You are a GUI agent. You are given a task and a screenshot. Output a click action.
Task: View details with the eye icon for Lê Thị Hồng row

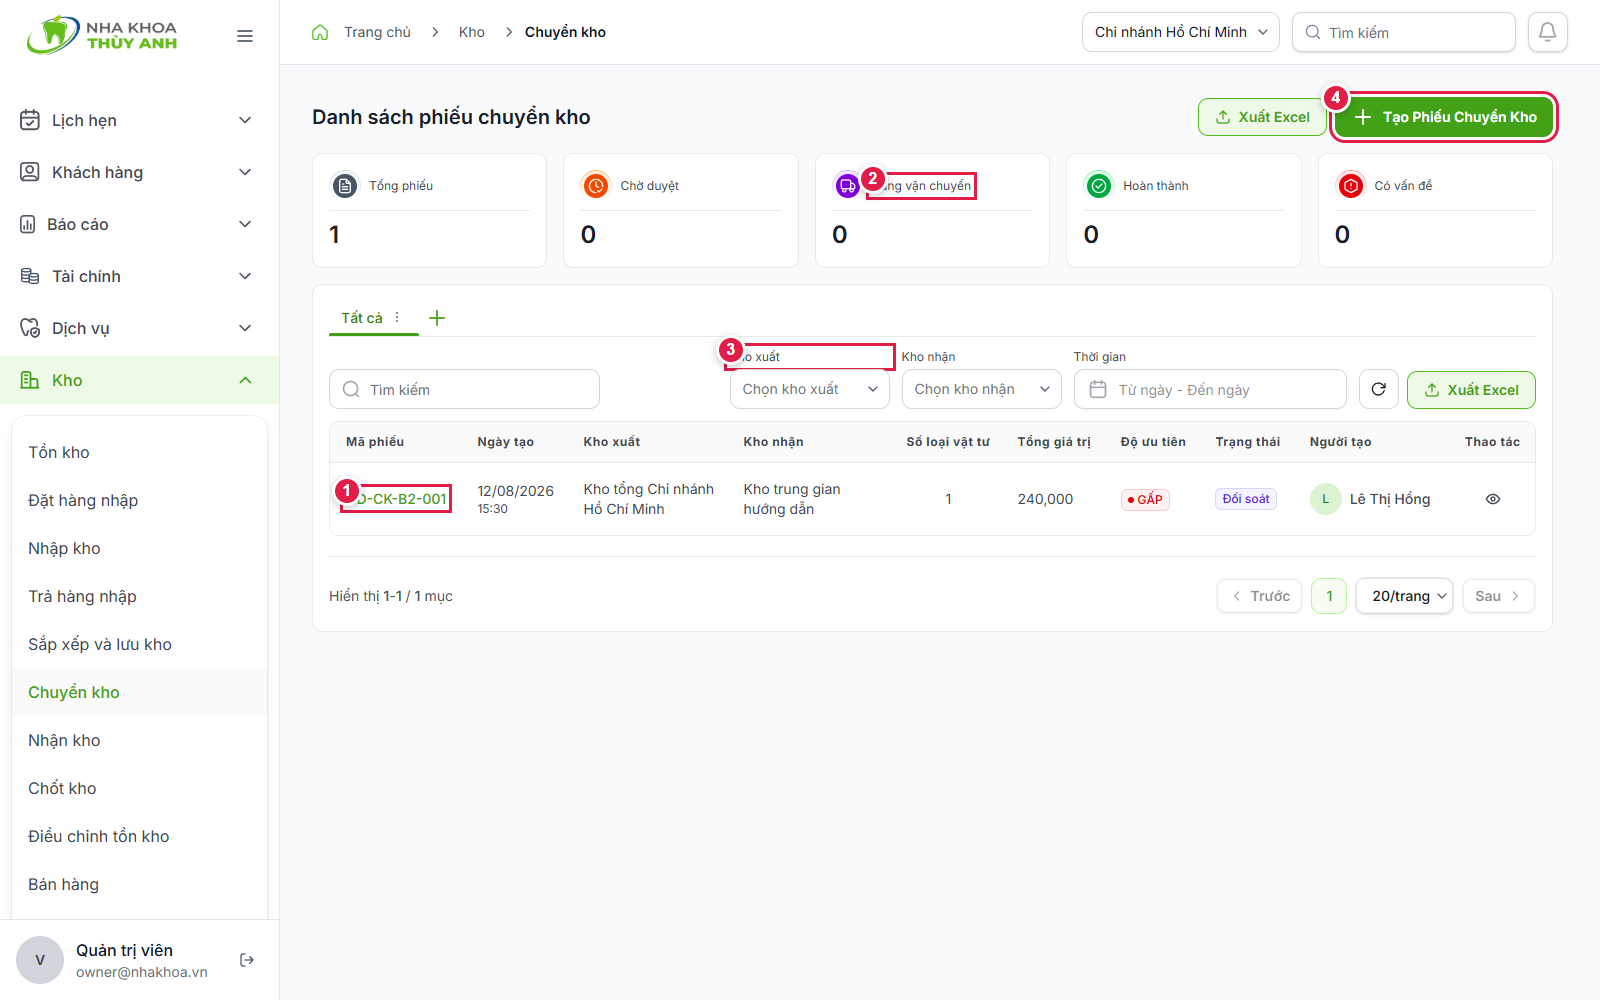coord(1493,499)
